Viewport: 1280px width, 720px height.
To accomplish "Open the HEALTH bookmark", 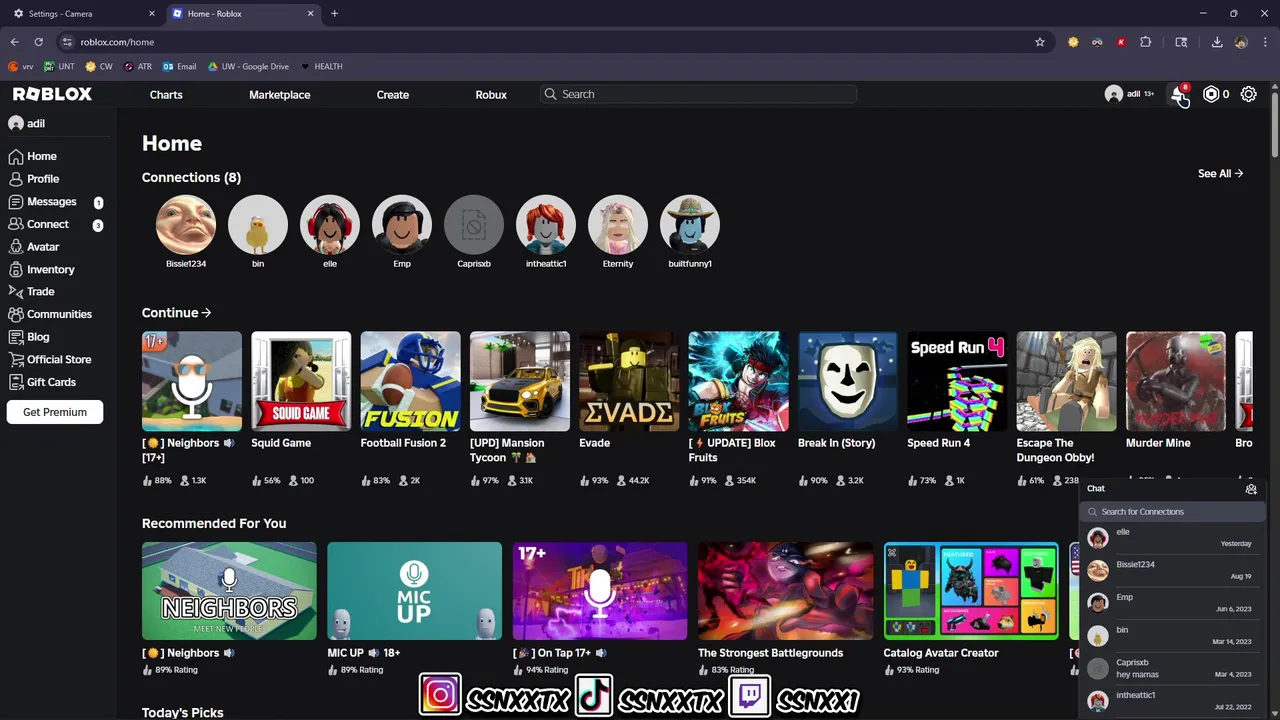I will 321,66.
